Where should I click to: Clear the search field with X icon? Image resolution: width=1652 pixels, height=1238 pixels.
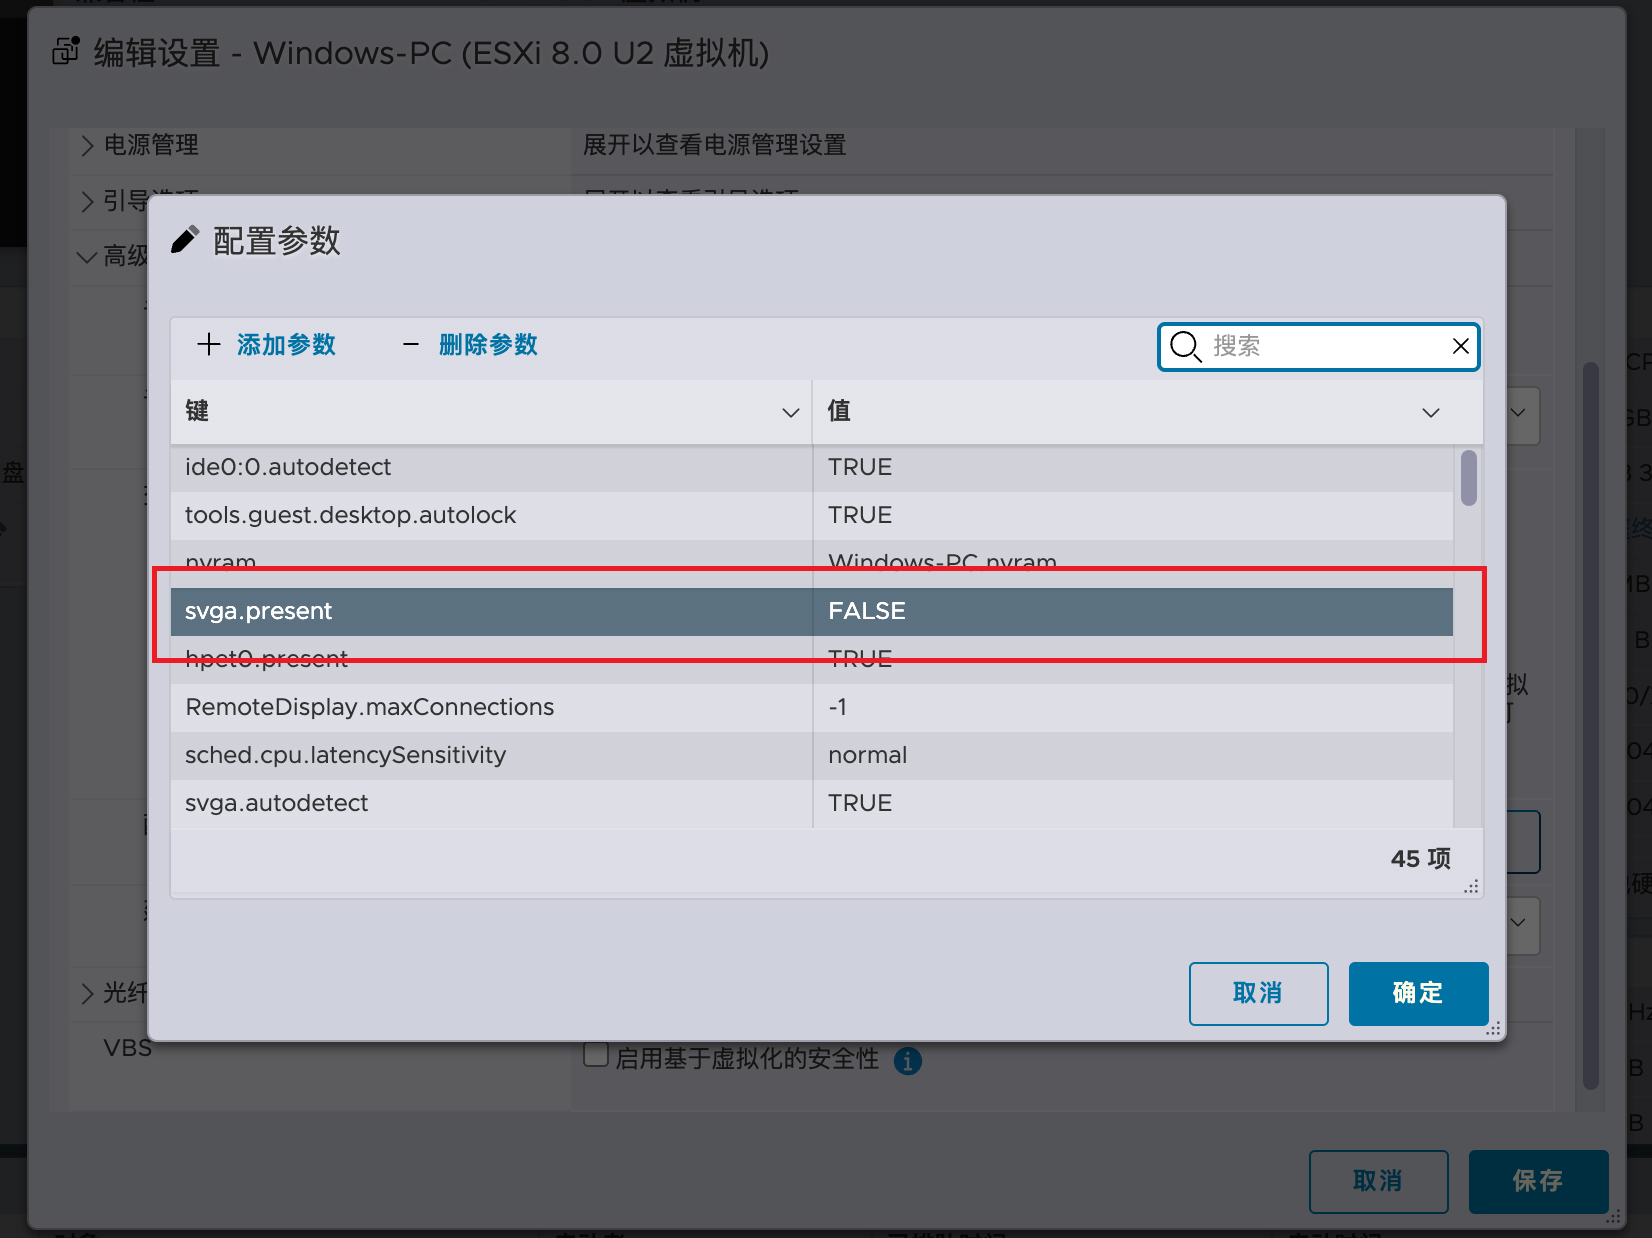tap(1460, 346)
